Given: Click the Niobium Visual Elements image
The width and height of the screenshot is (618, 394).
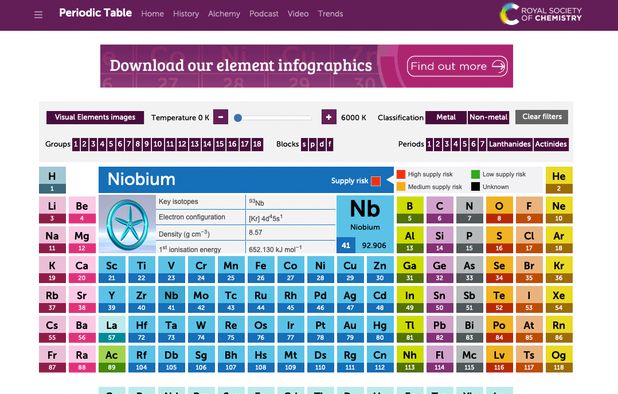Looking at the screenshot, I should point(127,224).
